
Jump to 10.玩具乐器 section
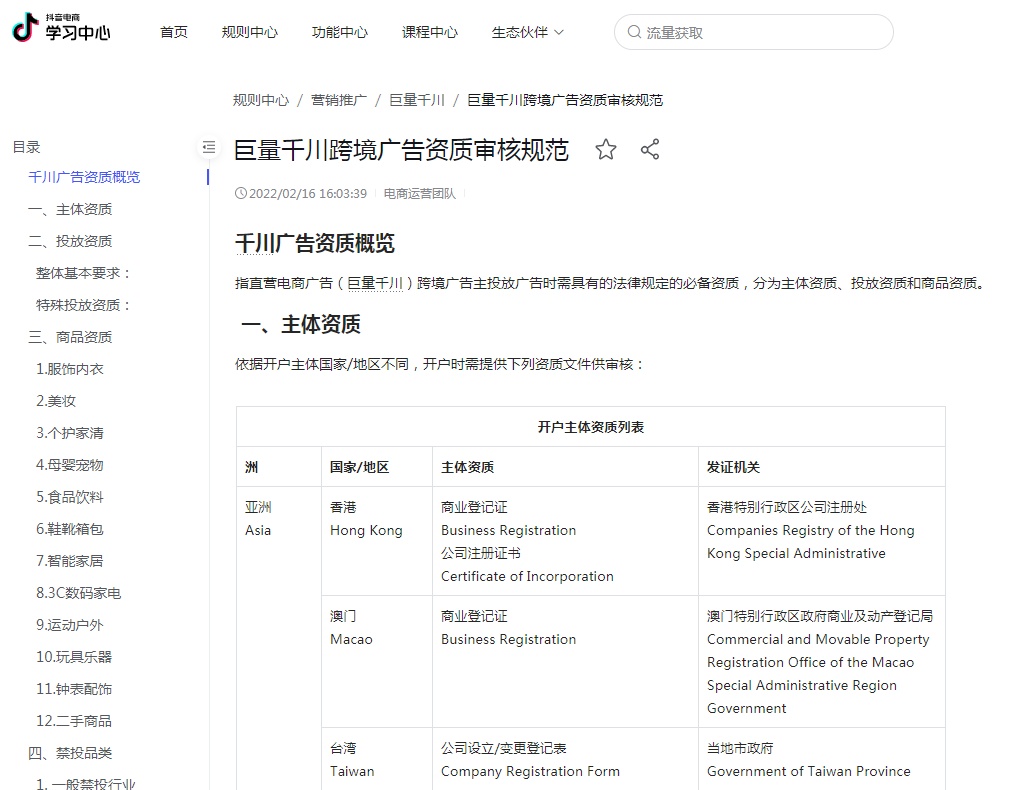74,657
